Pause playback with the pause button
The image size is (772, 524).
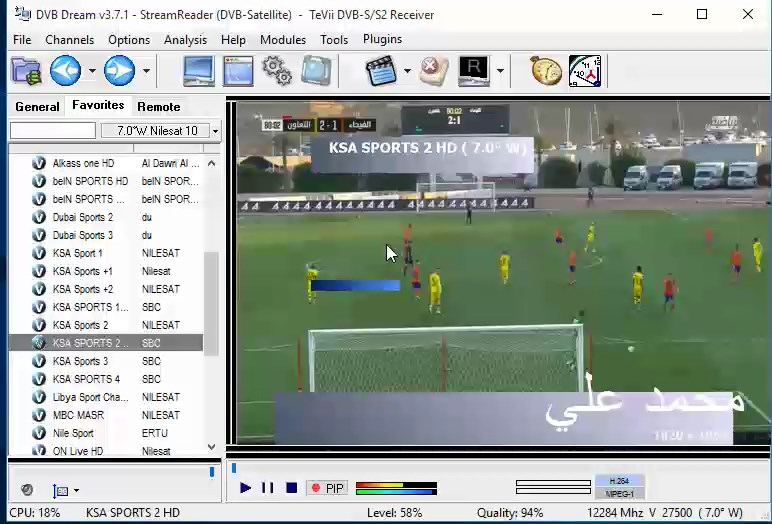coord(268,488)
